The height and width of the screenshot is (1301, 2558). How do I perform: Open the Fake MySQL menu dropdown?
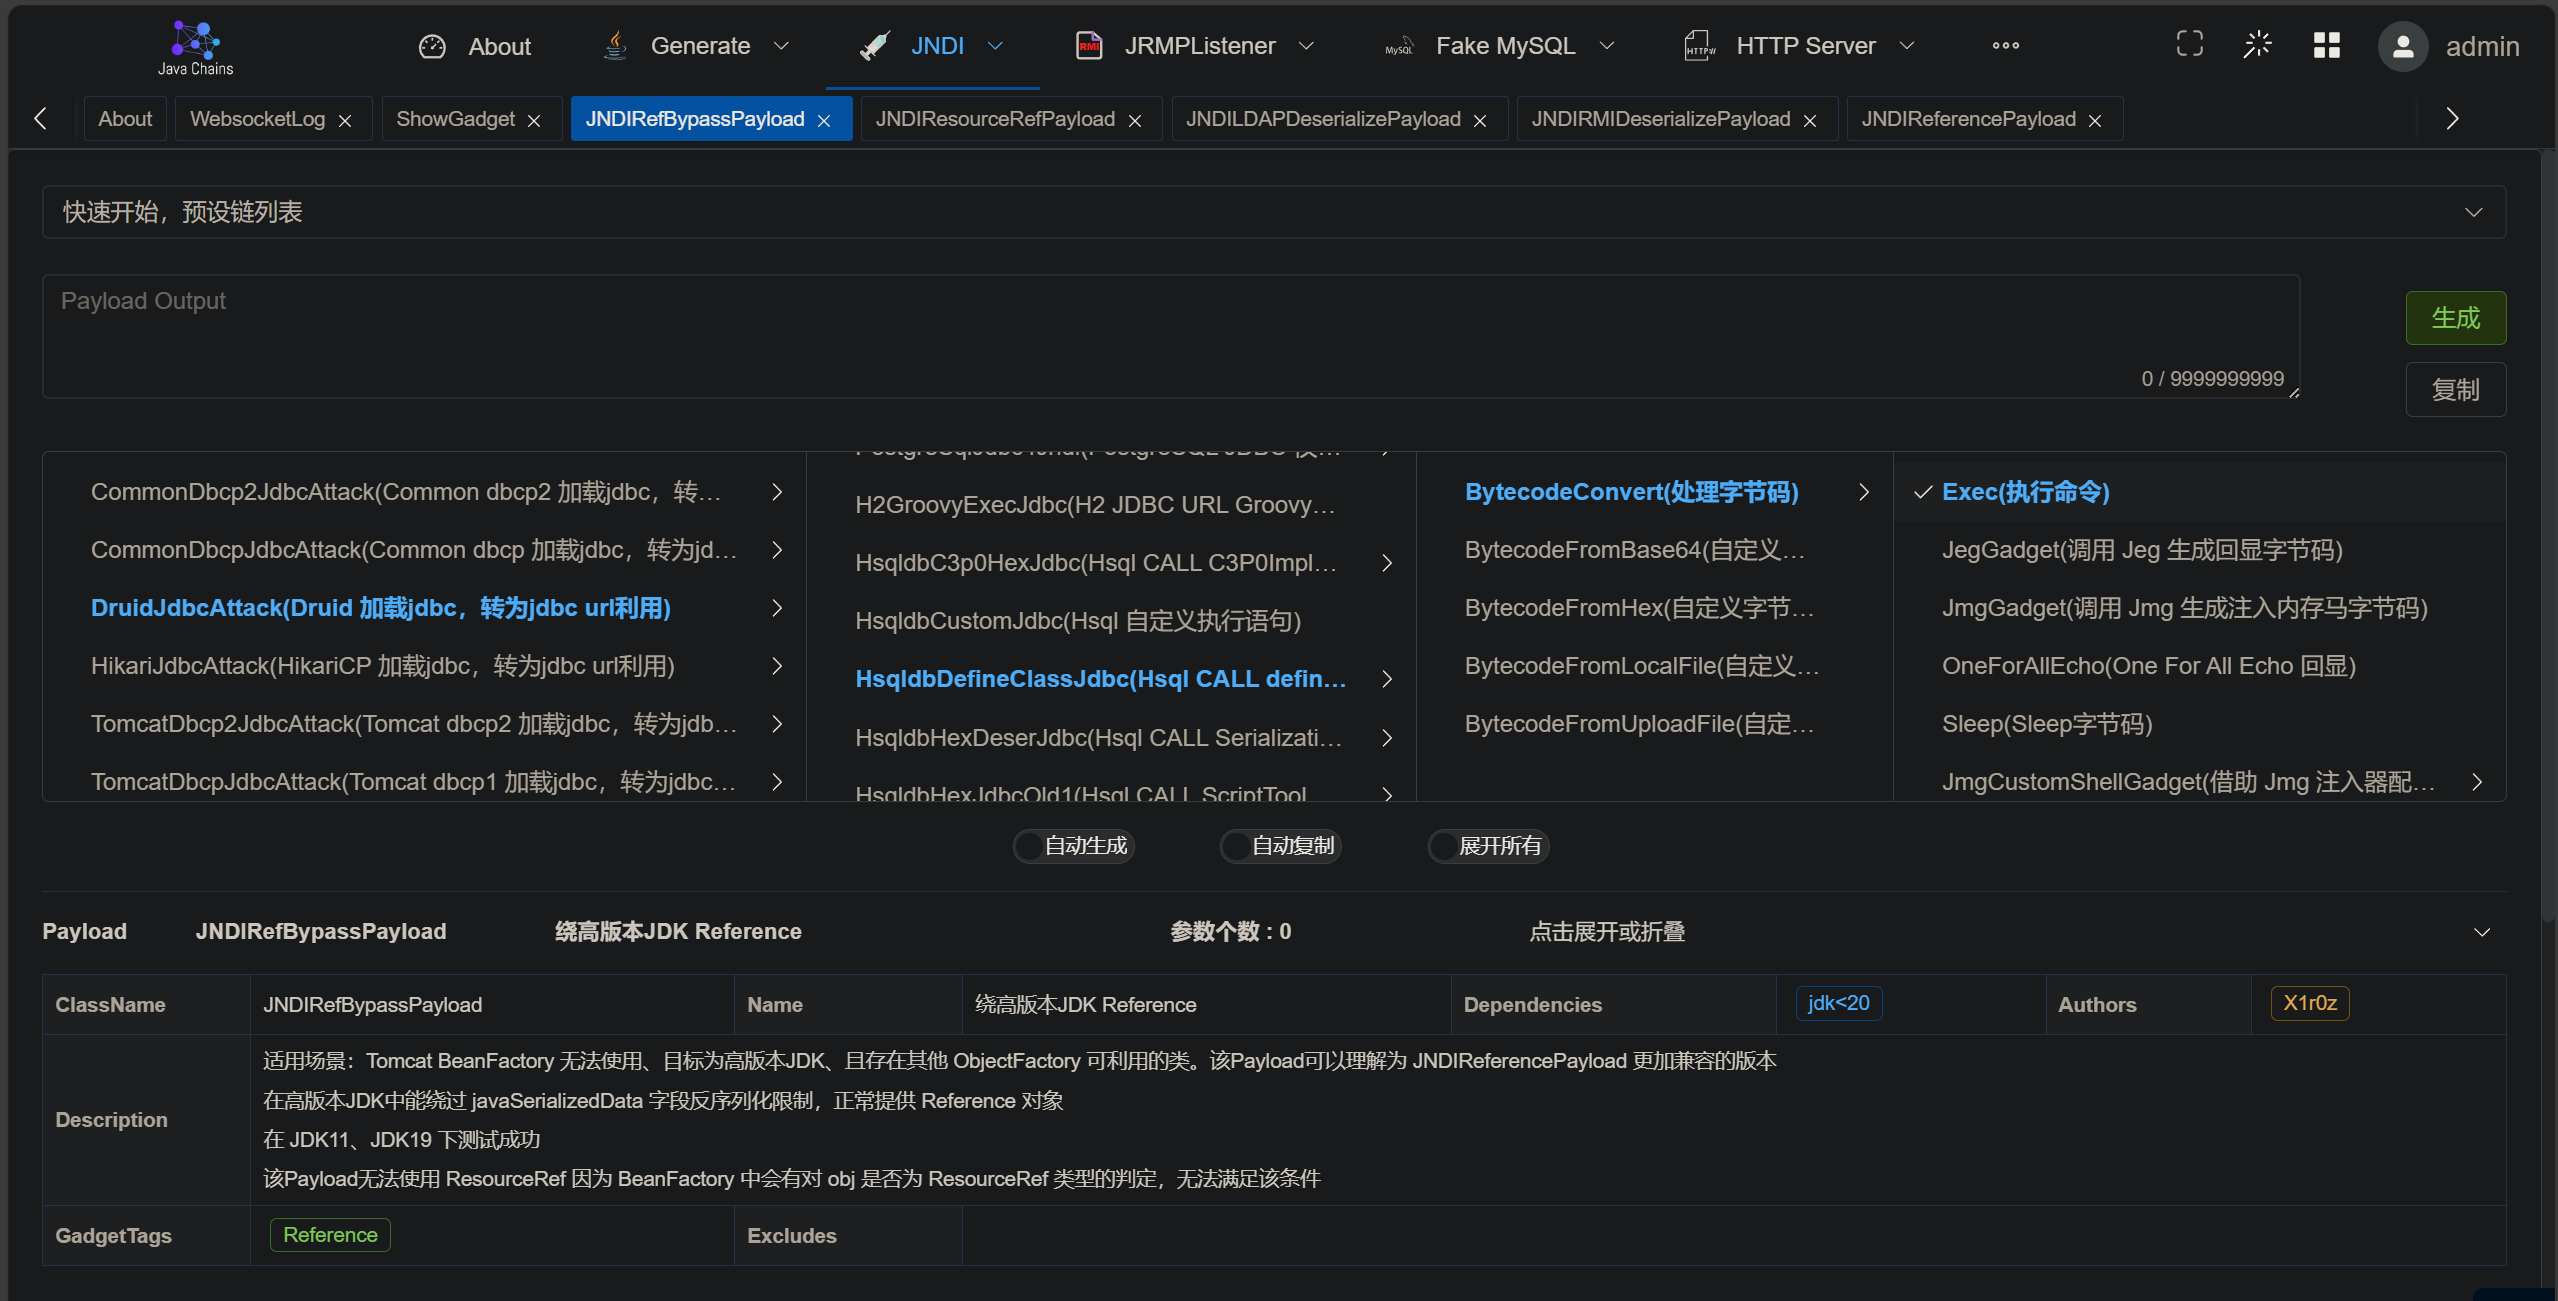1607,46
